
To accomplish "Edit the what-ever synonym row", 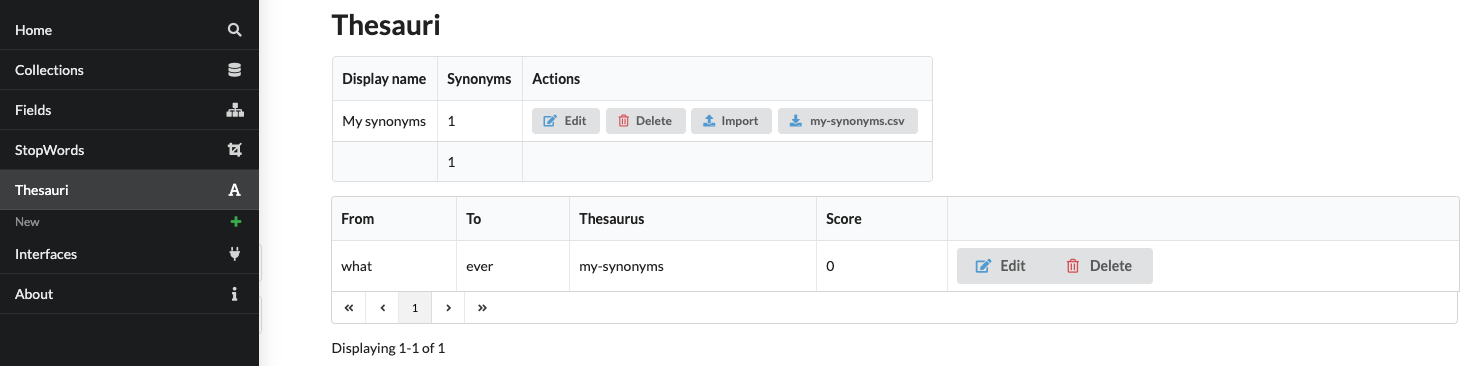I will (x=1001, y=266).
